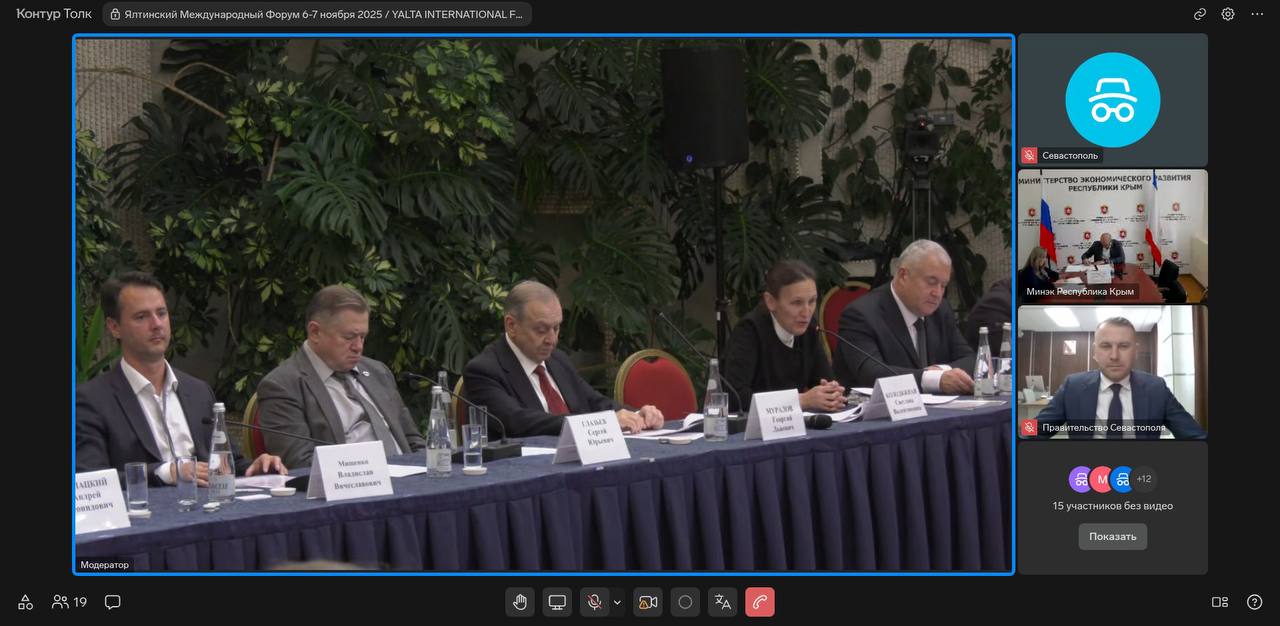Open the chat panel

[x=113, y=602]
